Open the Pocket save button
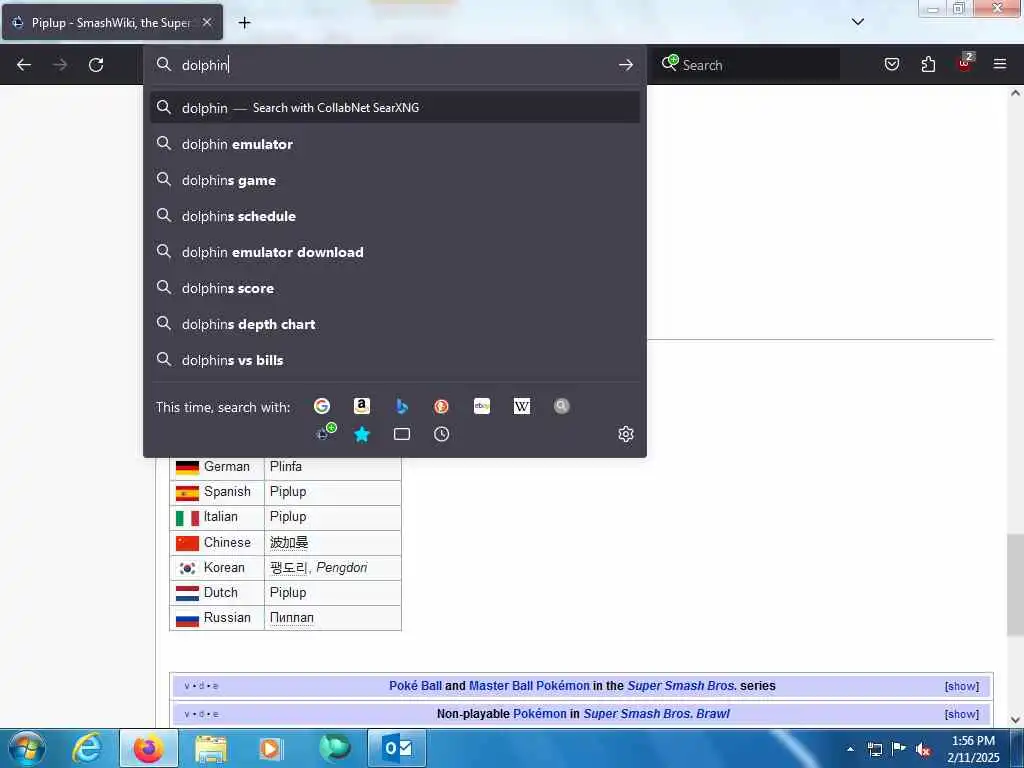Image resolution: width=1024 pixels, height=768 pixels. tap(892, 64)
